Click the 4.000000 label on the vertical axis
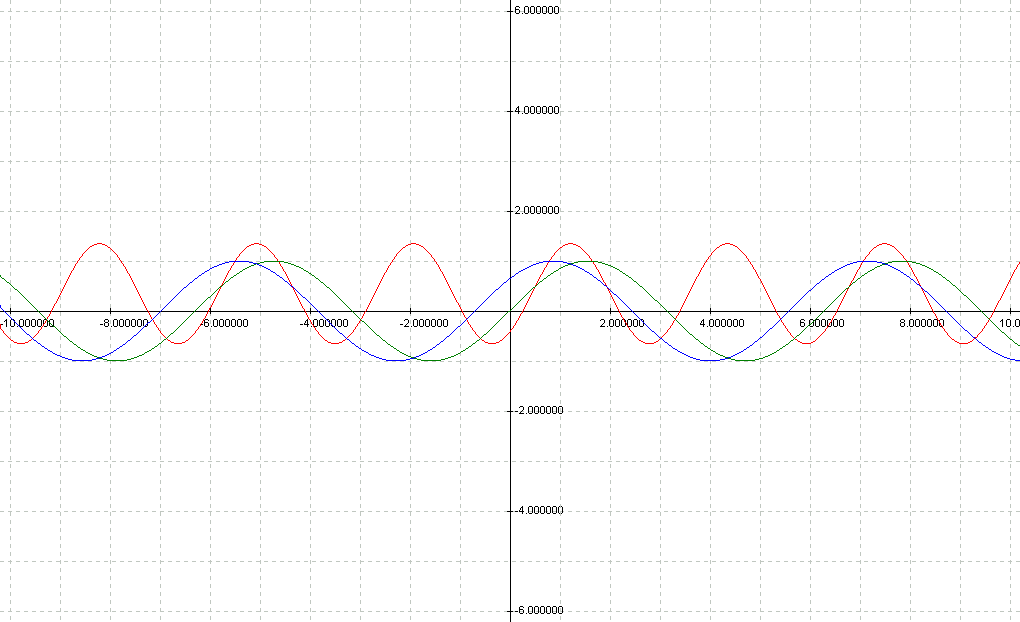This screenshot has width=1020, height=622. tap(536, 110)
